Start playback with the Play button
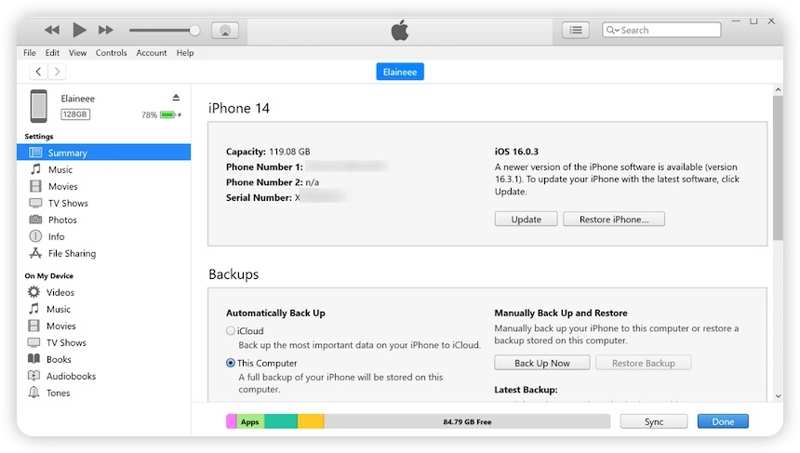800x453 pixels. (79, 30)
